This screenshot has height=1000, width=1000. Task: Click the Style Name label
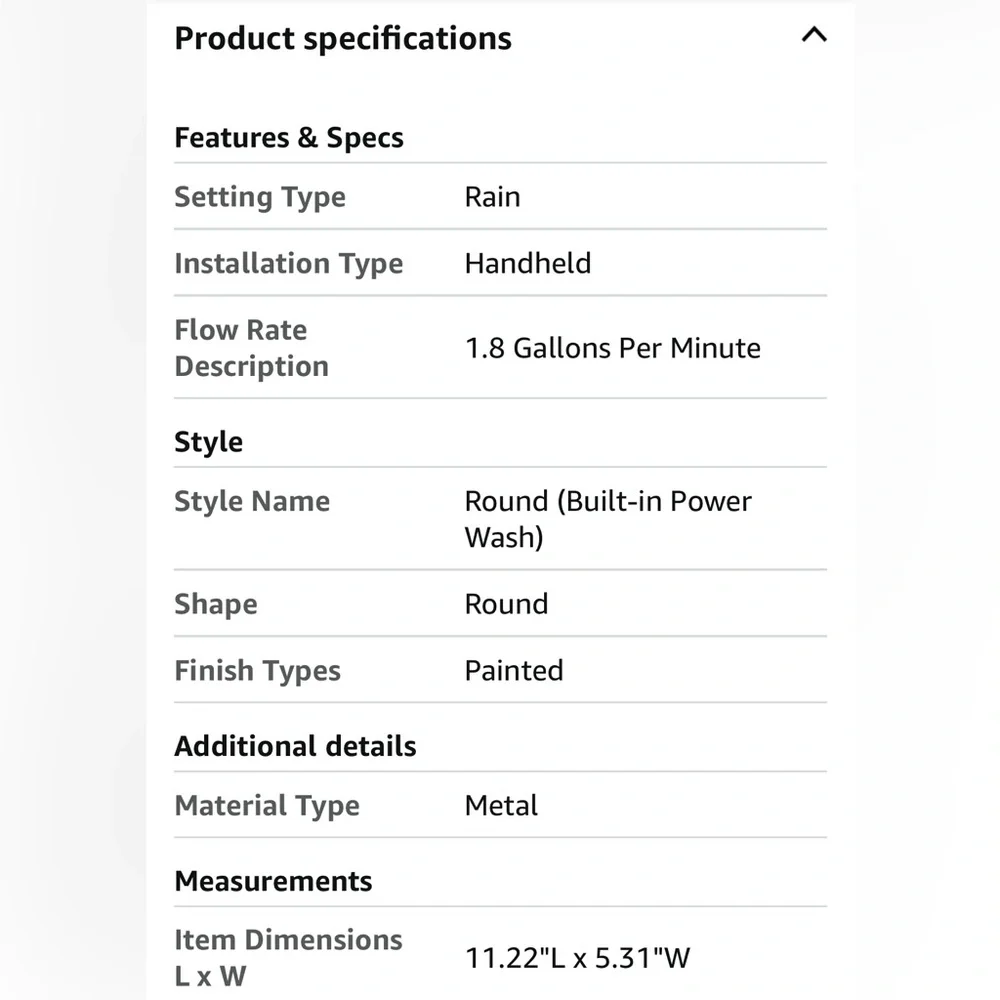[253, 501]
